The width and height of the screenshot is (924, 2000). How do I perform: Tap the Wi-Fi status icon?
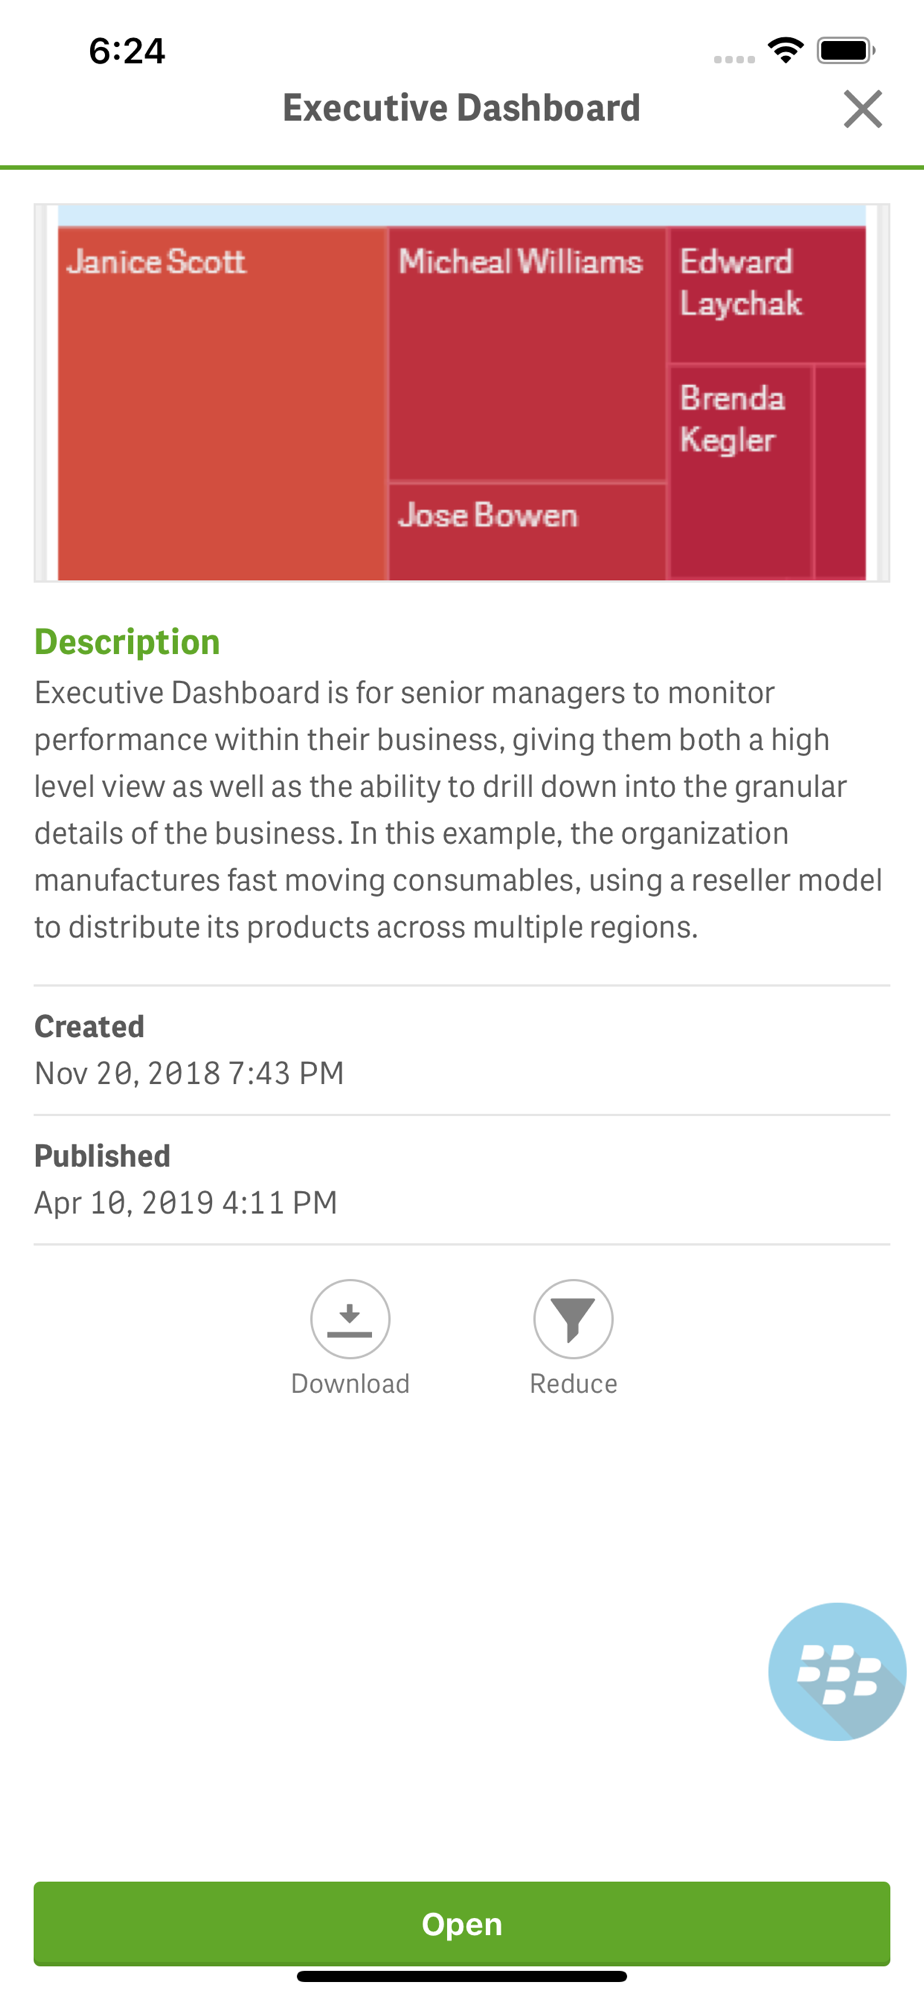pyautogui.click(x=786, y=50)
